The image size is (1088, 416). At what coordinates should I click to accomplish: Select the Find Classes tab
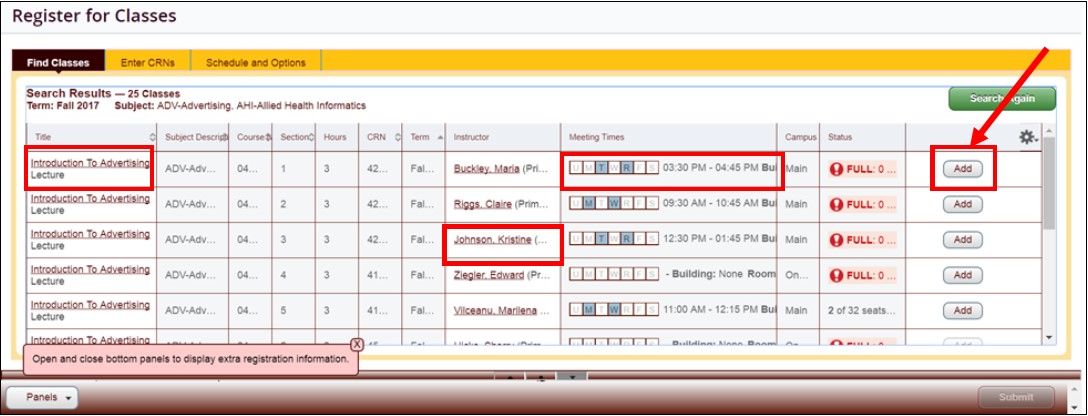point(58,62)
